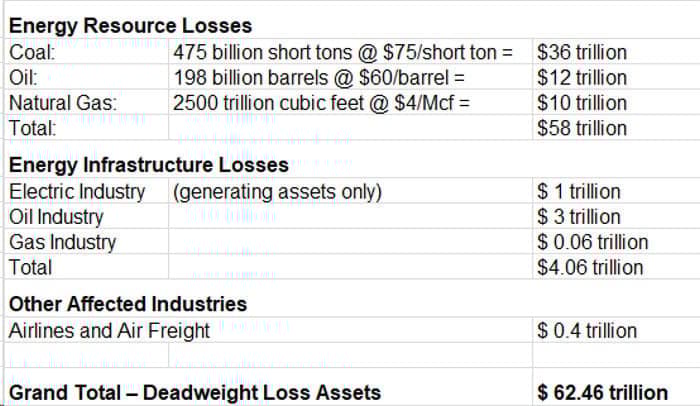Image resolution: width=700 pixels, height=406 pixels.
Task: Select the '$ 62.46 trillion' grand total cell
Action: tap(603, 392)
